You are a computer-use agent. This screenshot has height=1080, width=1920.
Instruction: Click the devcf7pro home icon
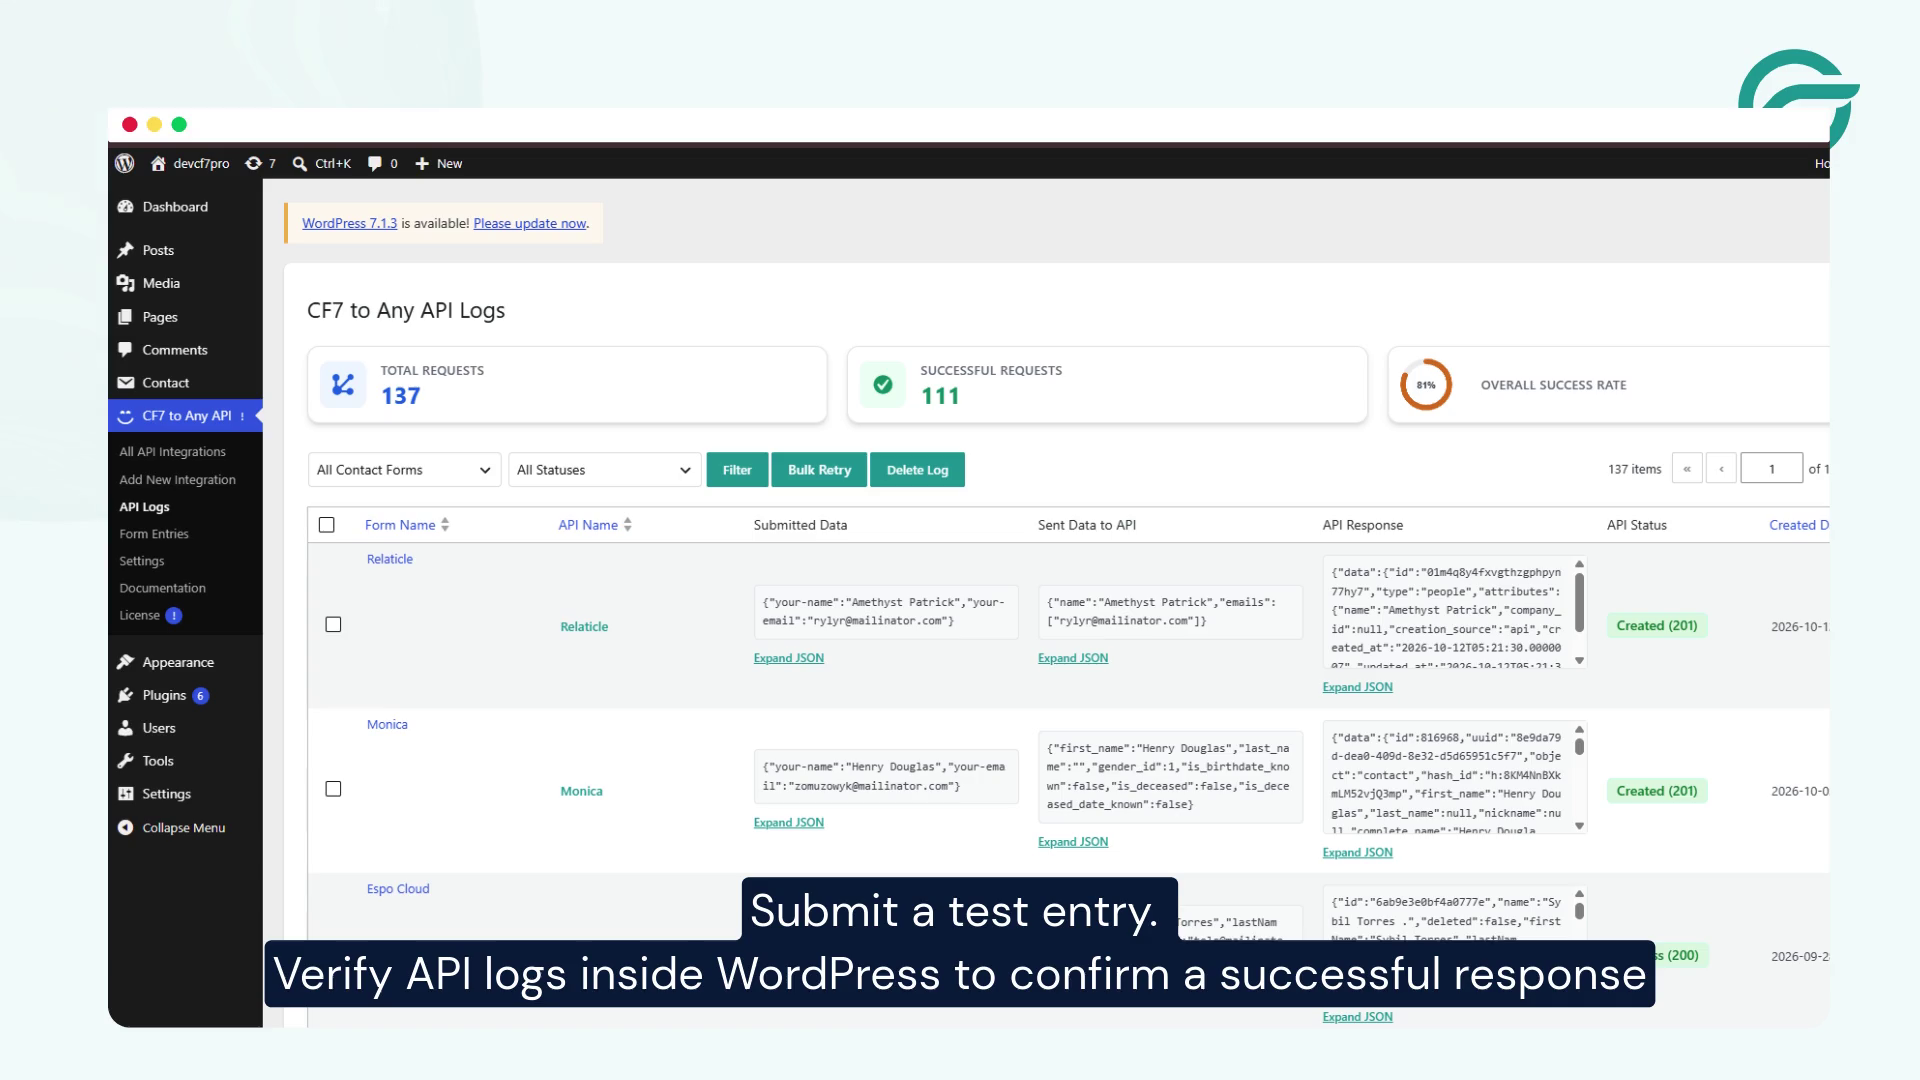click(158, 163)
